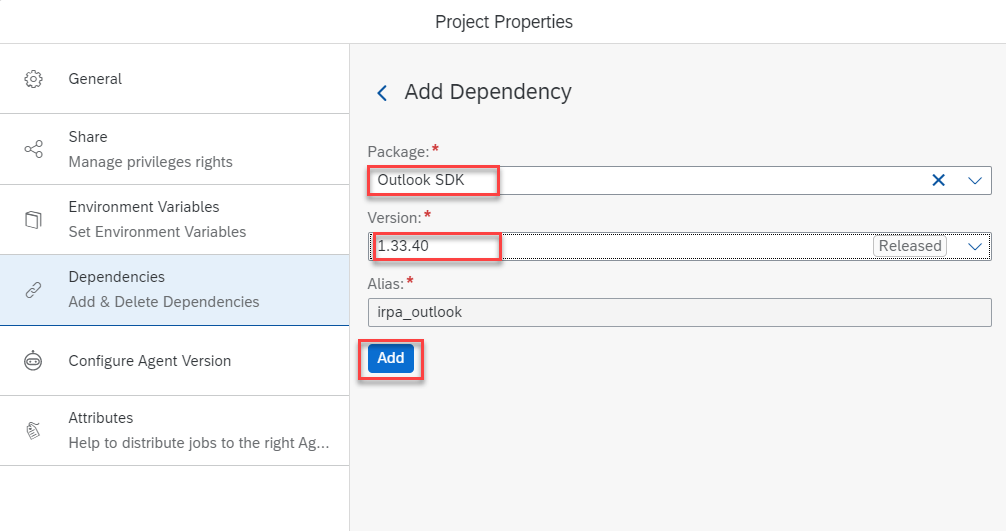Click the robot icon for Configure Agent Version
Image resolution: width=1006 pixels, height=531 pixels.
click(33, 361)
